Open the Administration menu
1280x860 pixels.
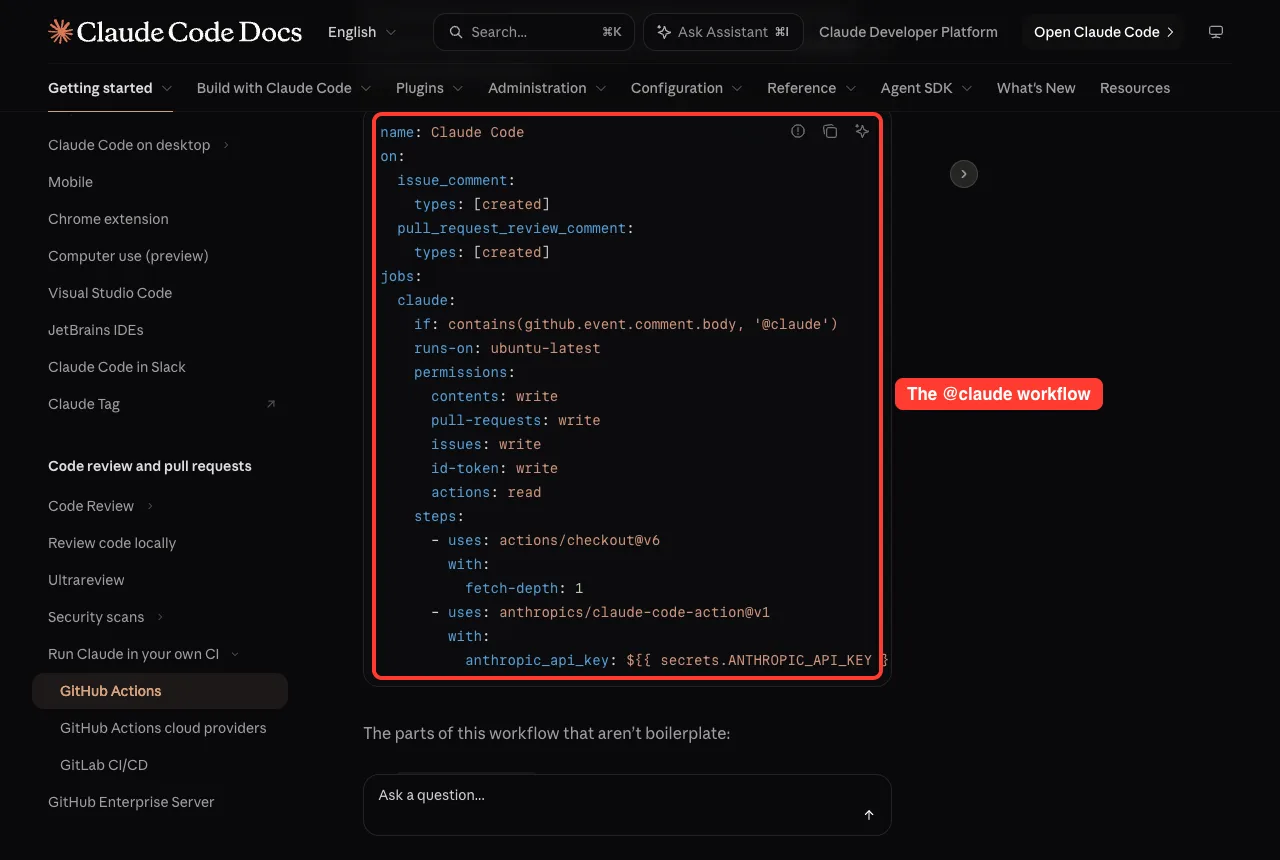click(x=547, y=88)
